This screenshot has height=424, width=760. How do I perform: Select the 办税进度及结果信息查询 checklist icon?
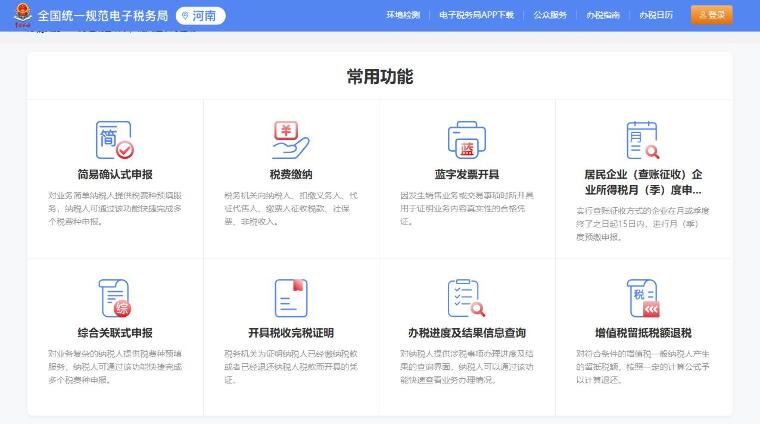[x=466, y=298]
